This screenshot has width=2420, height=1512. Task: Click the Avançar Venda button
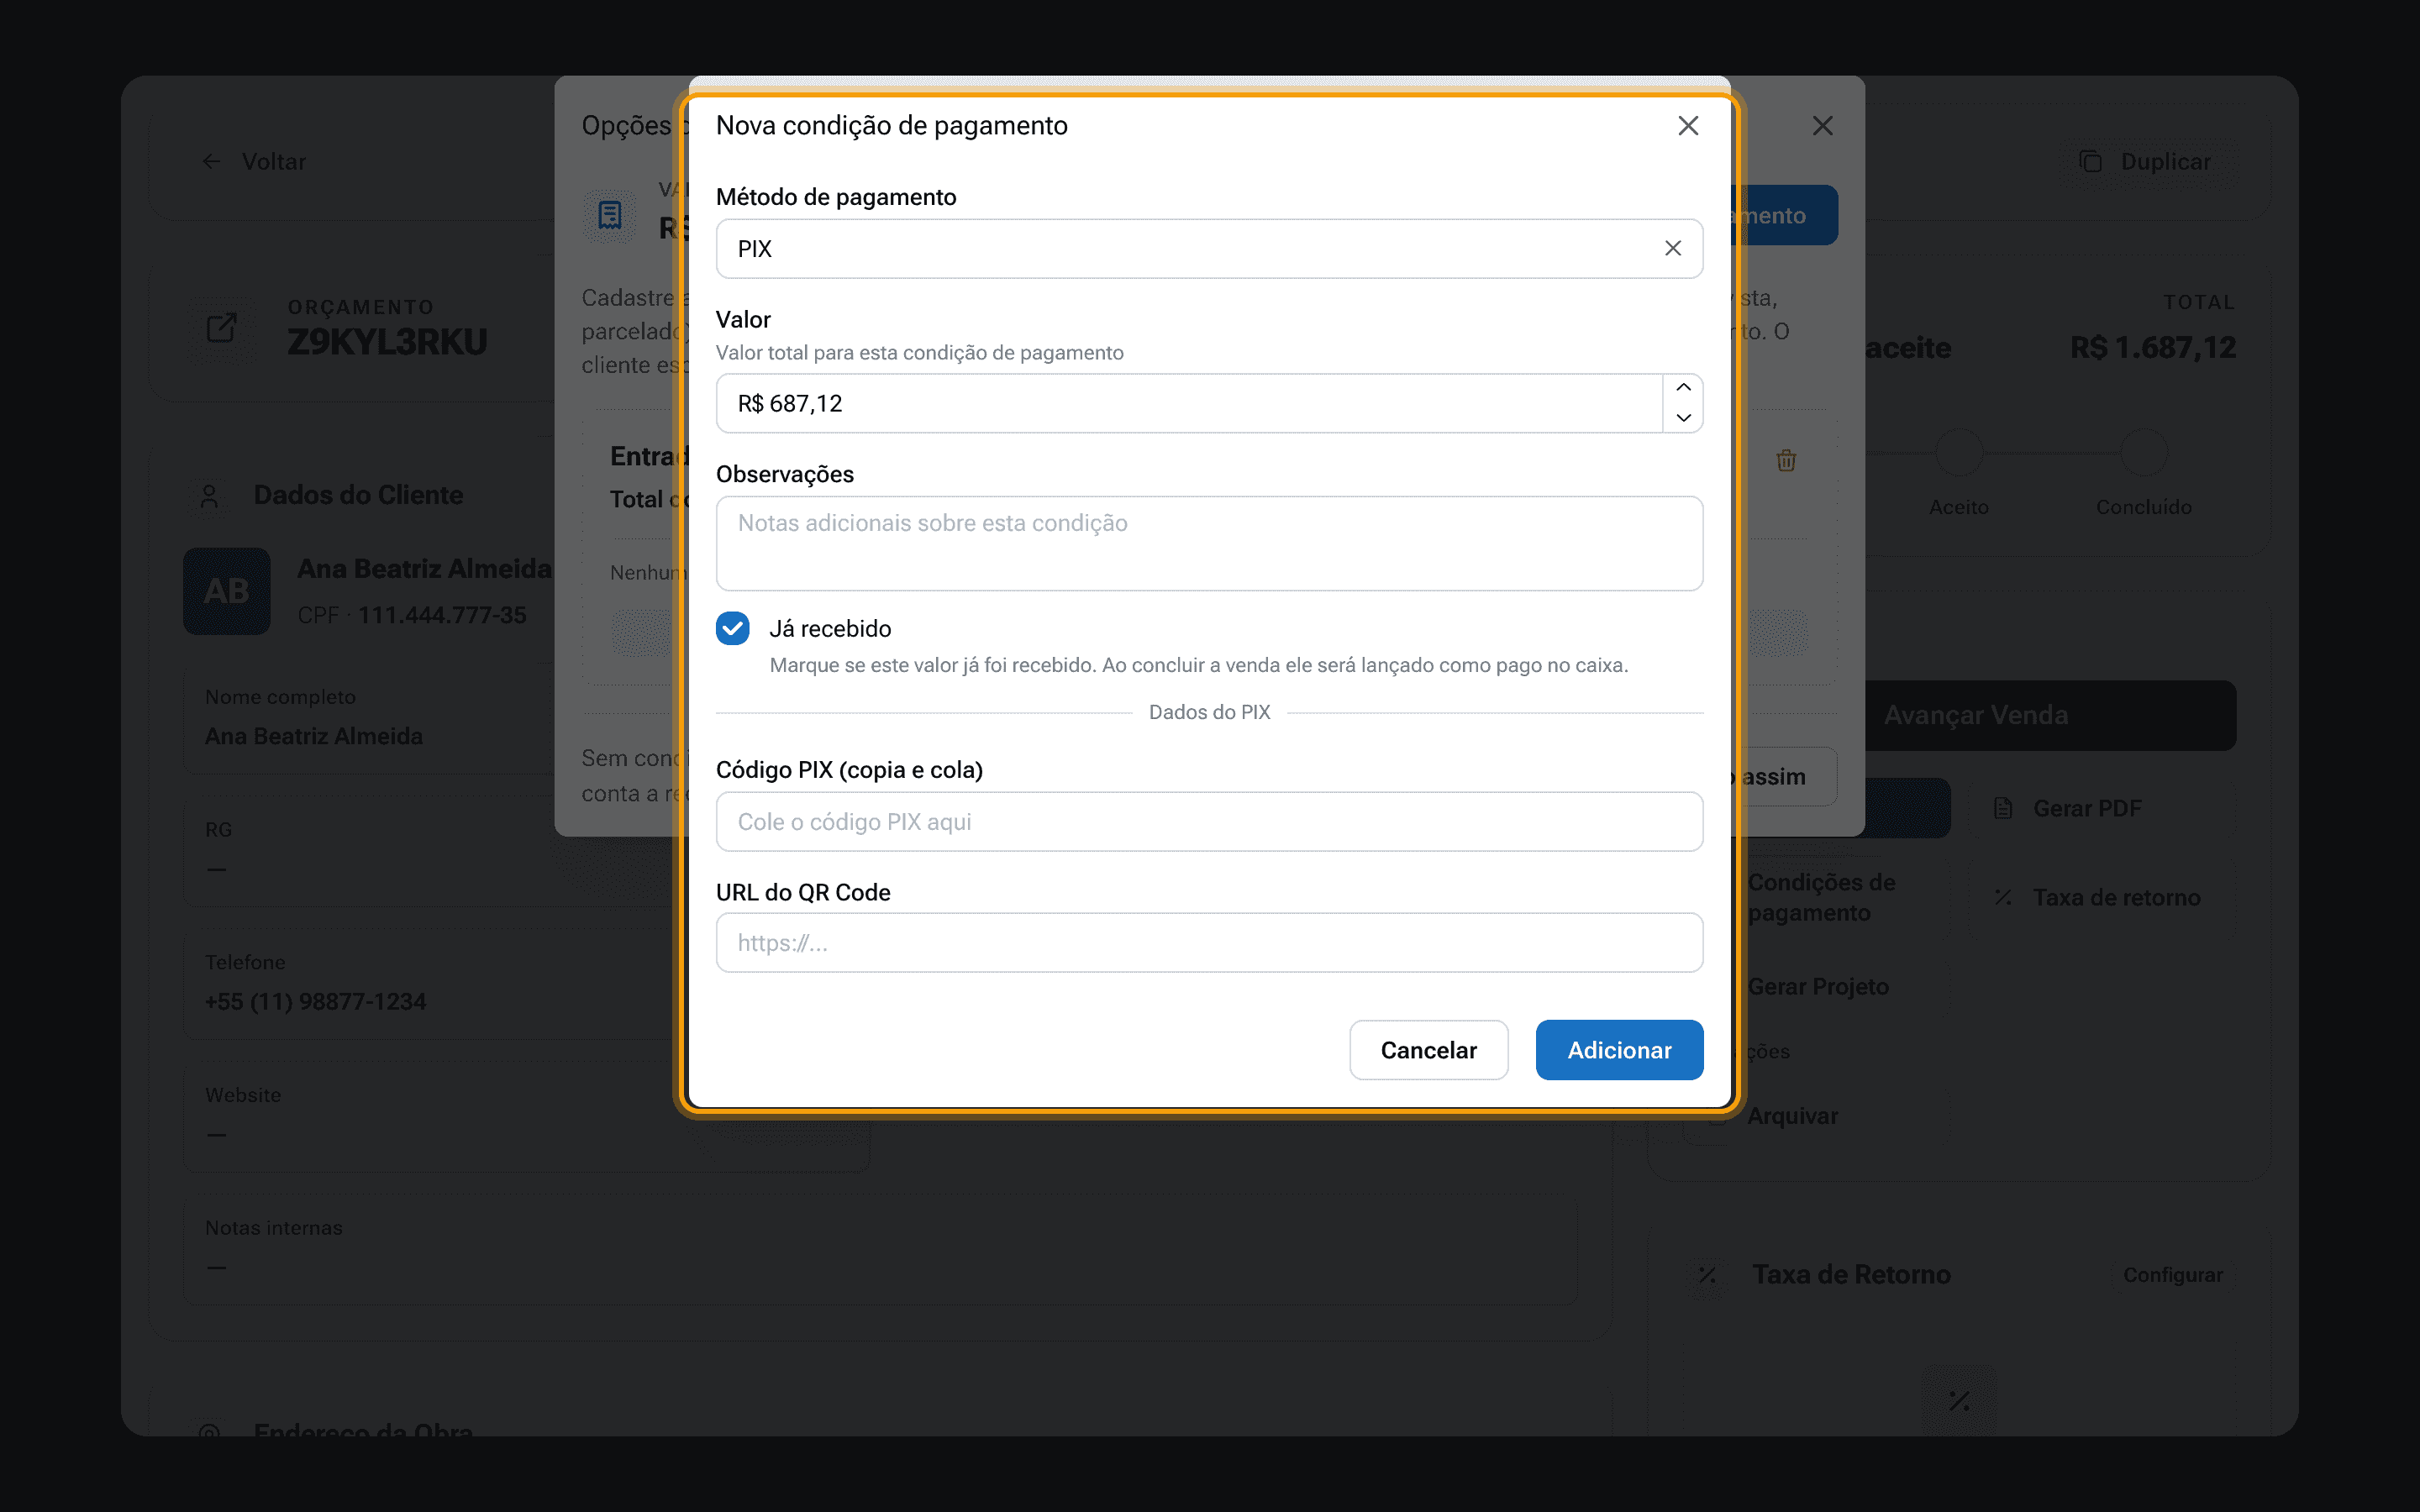2050,716
